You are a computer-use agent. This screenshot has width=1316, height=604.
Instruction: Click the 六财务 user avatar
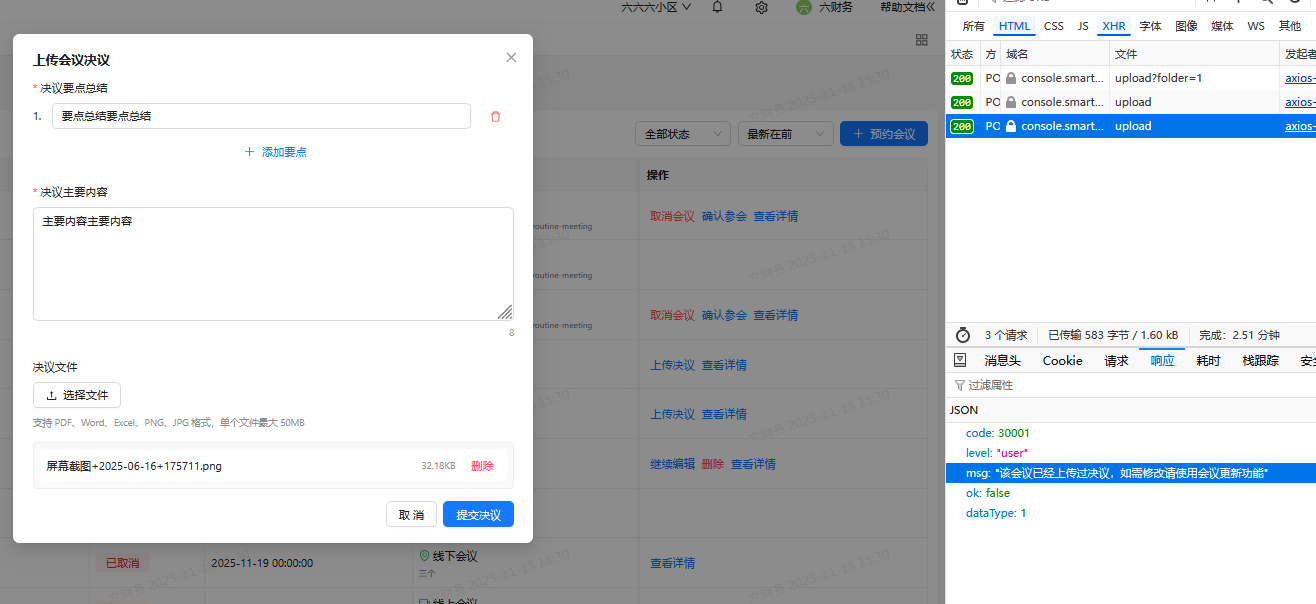(804, 7)
